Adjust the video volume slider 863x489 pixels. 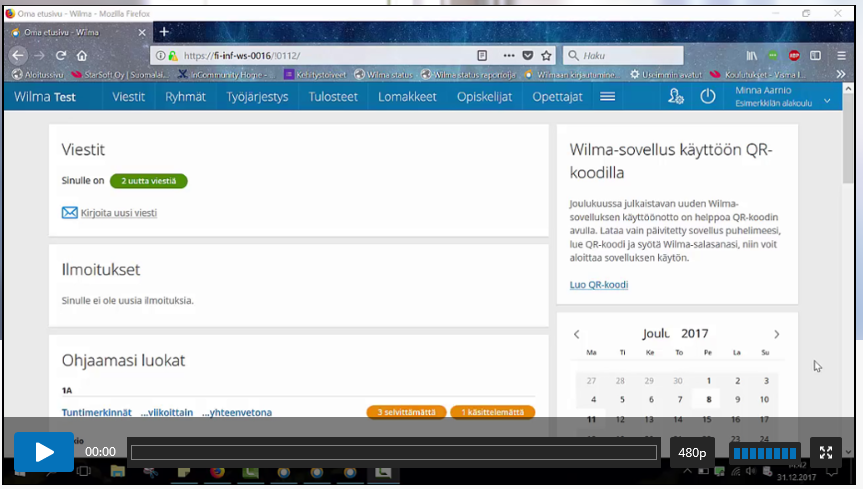(x=765, y=453)
